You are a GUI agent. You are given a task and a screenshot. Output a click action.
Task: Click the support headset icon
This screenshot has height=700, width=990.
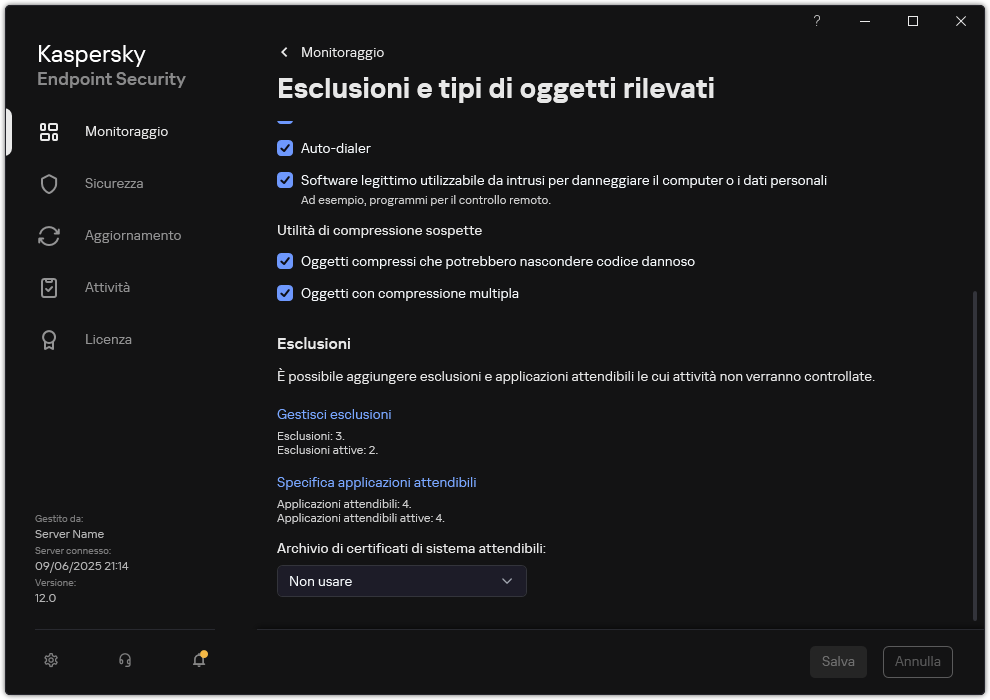[x=124, y=660]
